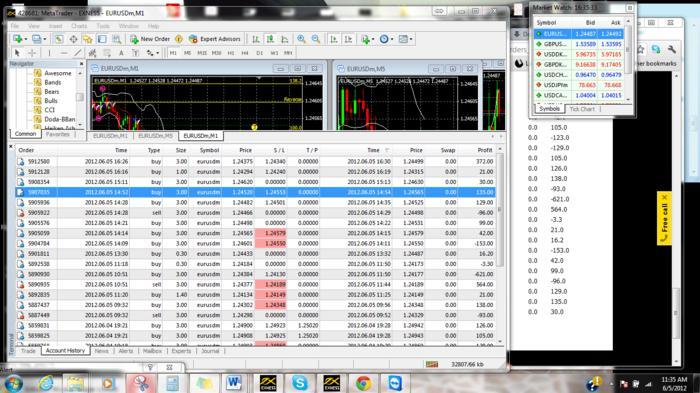Open the Journal tab in Terminal
700x393 pixels.
pos(210,351)
